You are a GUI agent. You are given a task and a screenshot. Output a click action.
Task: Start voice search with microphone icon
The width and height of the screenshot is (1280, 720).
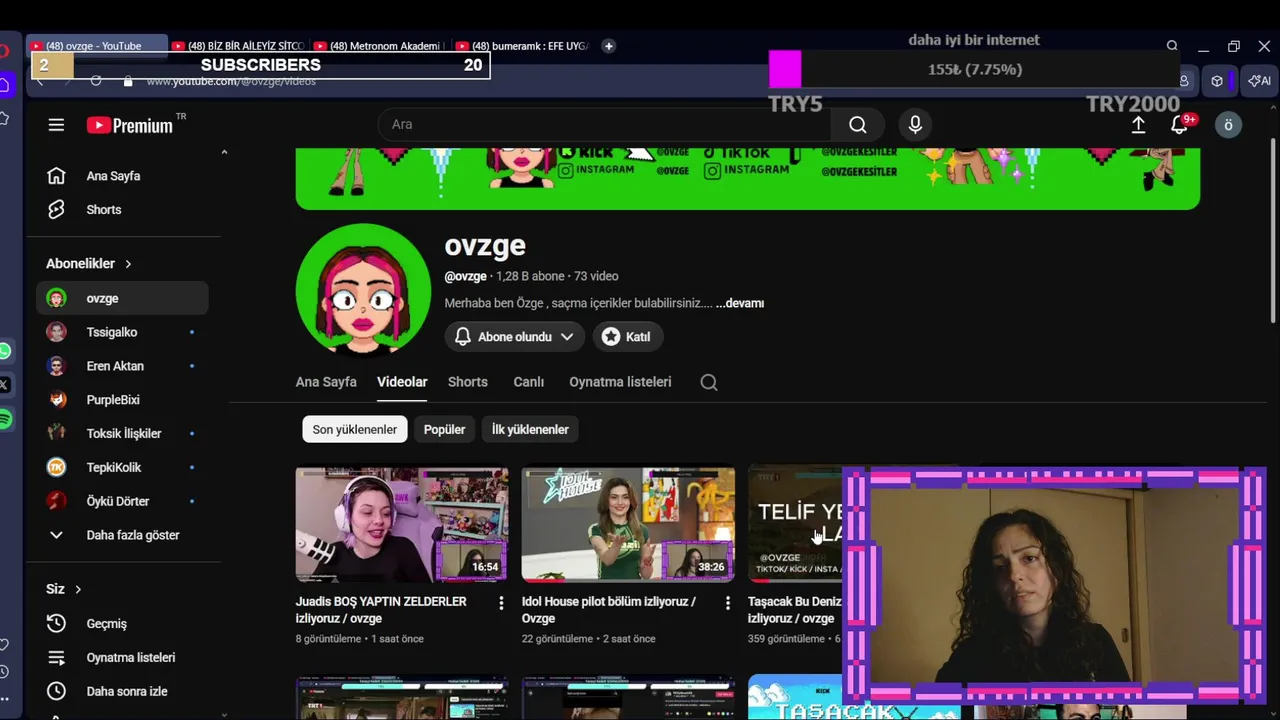[x=915, y=124]
